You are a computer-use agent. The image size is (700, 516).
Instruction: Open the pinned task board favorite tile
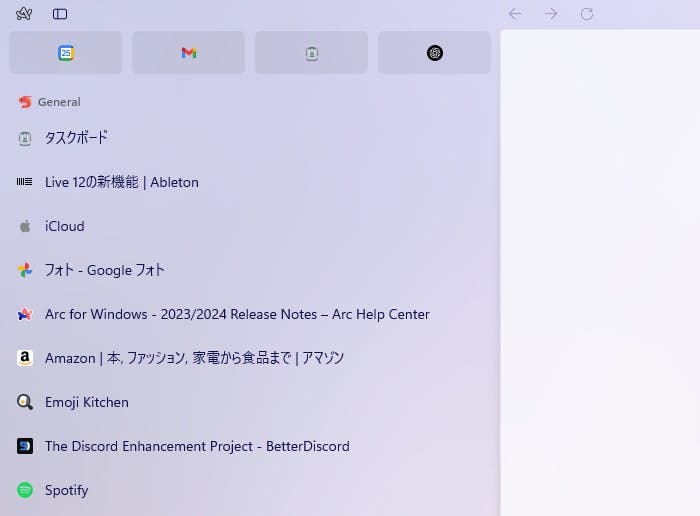click(x=312, y=53)
